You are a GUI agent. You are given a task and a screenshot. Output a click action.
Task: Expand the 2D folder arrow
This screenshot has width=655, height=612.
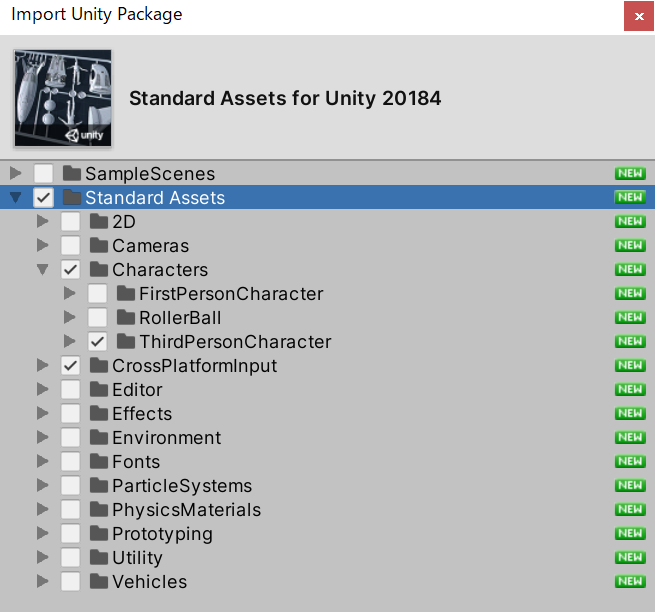pos(42,221)
